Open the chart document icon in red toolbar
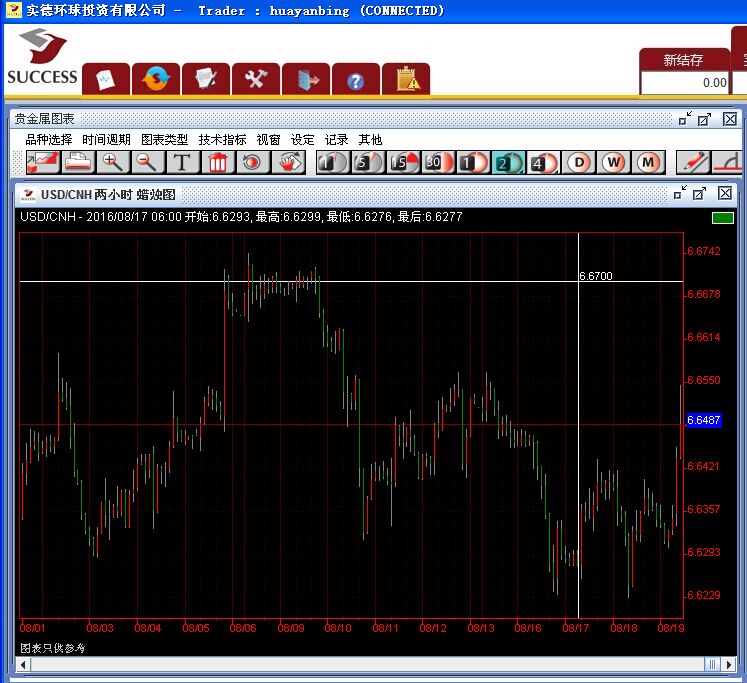Image resolution: width=747 pixels, height=683 pixels. point(106,79)
